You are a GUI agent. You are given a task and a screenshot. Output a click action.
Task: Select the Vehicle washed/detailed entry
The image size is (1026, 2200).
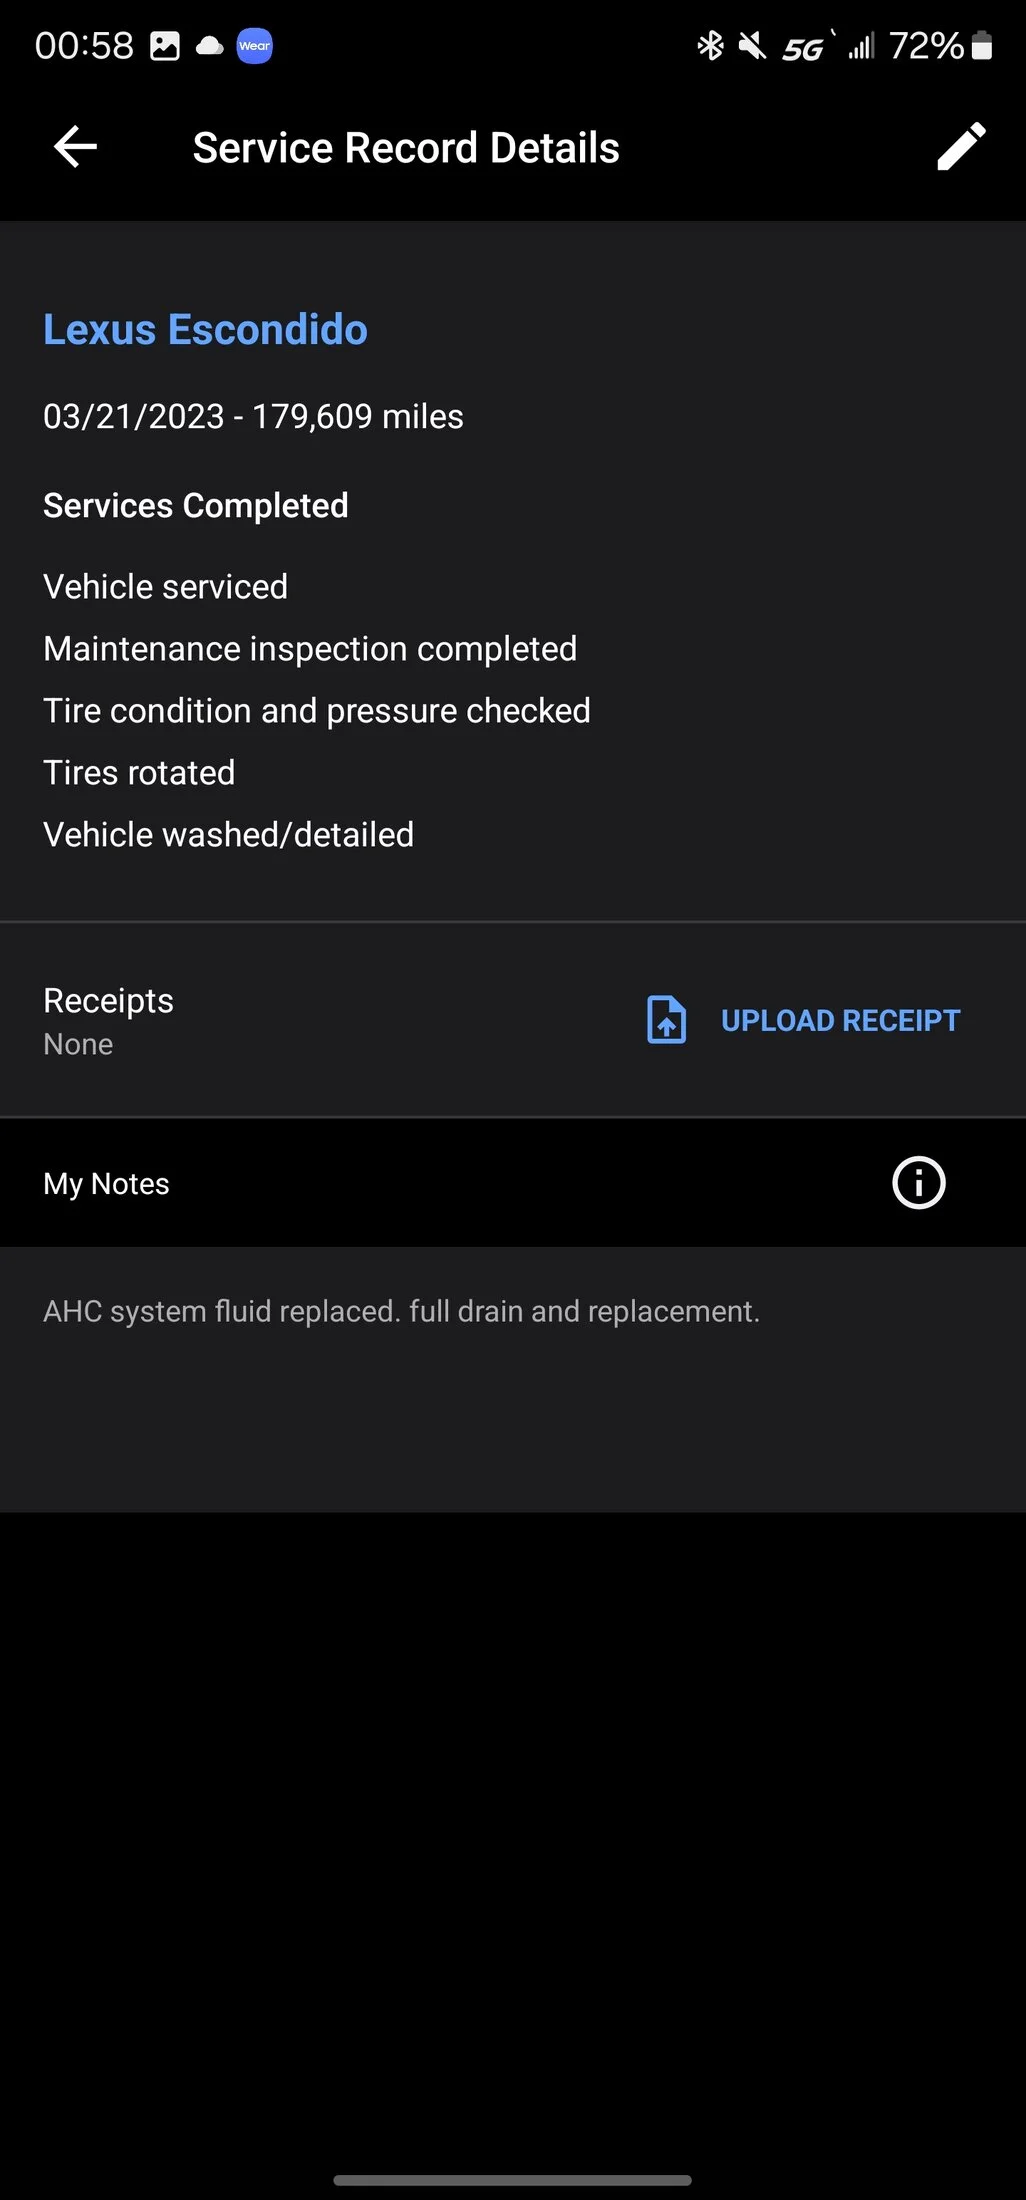228,835
